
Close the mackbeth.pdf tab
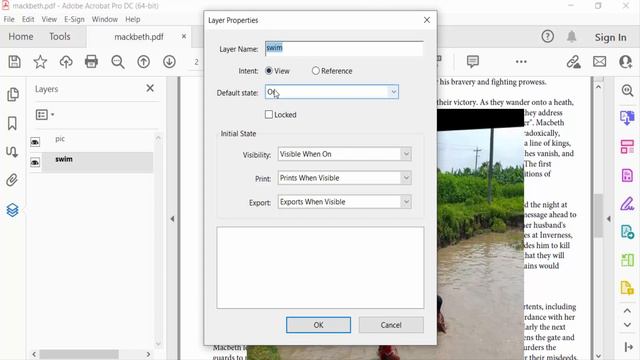point(184,36)
